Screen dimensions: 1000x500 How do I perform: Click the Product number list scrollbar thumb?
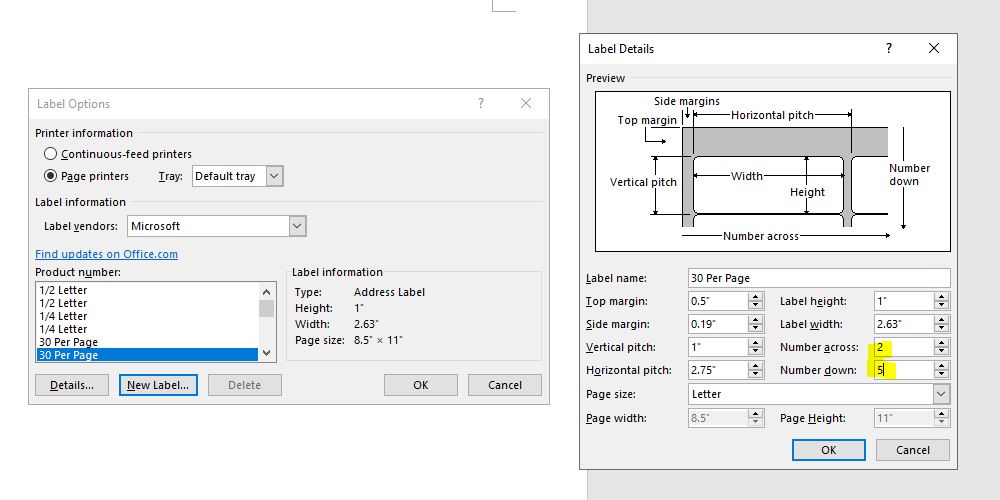[x=267, y=308]
